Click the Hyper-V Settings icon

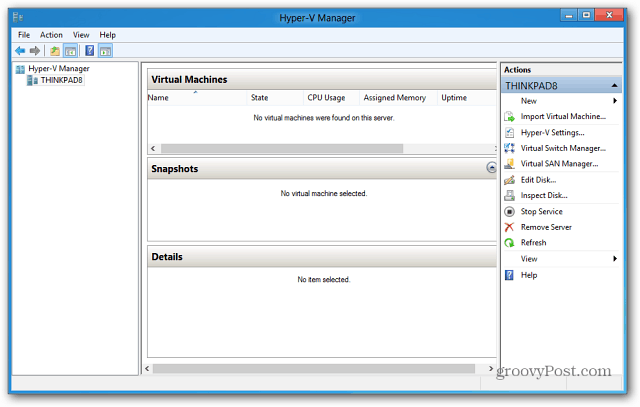point(509,133)
